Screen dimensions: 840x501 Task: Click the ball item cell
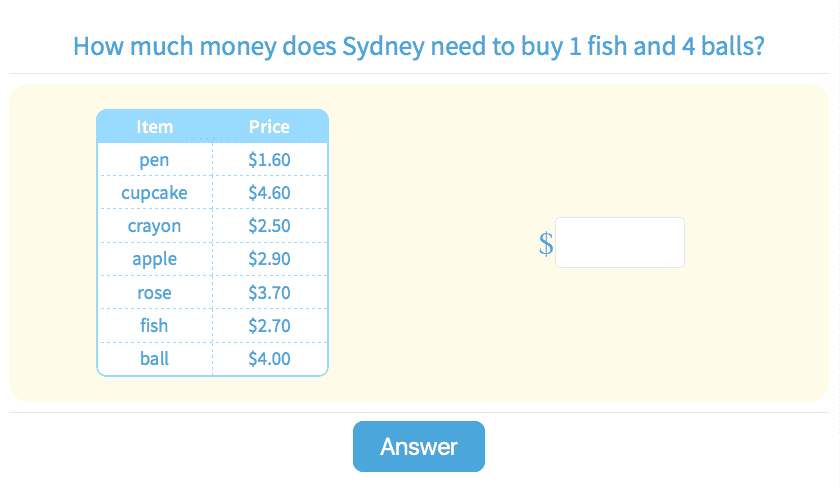point(155,359)
